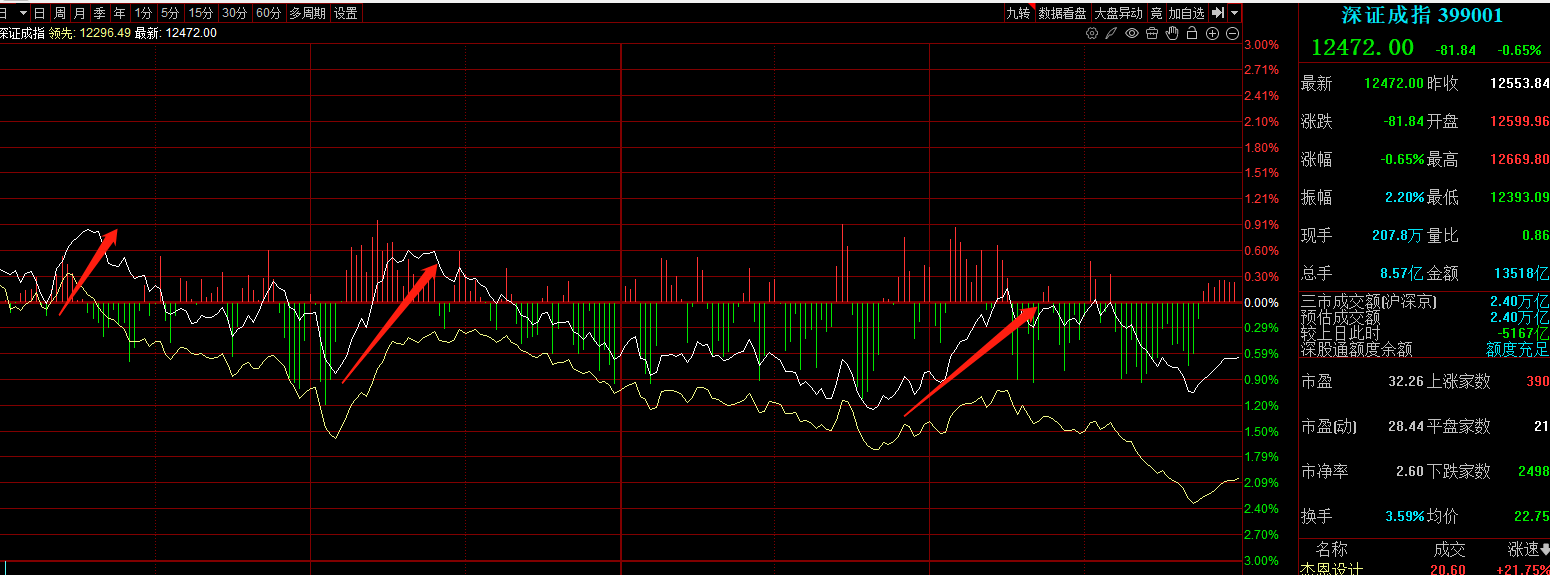Switch to 年 yearly period tab
The height and width of the screenshot is (575, 1550).
coord(120,13)
